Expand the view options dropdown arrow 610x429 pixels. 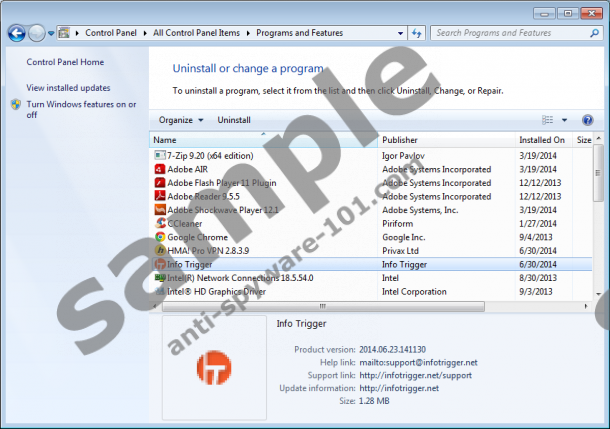coord(564,120)
